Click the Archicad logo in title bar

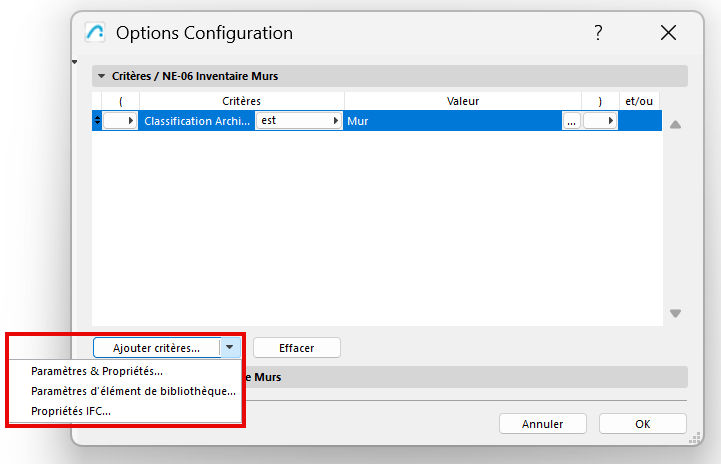coord(95,33)
